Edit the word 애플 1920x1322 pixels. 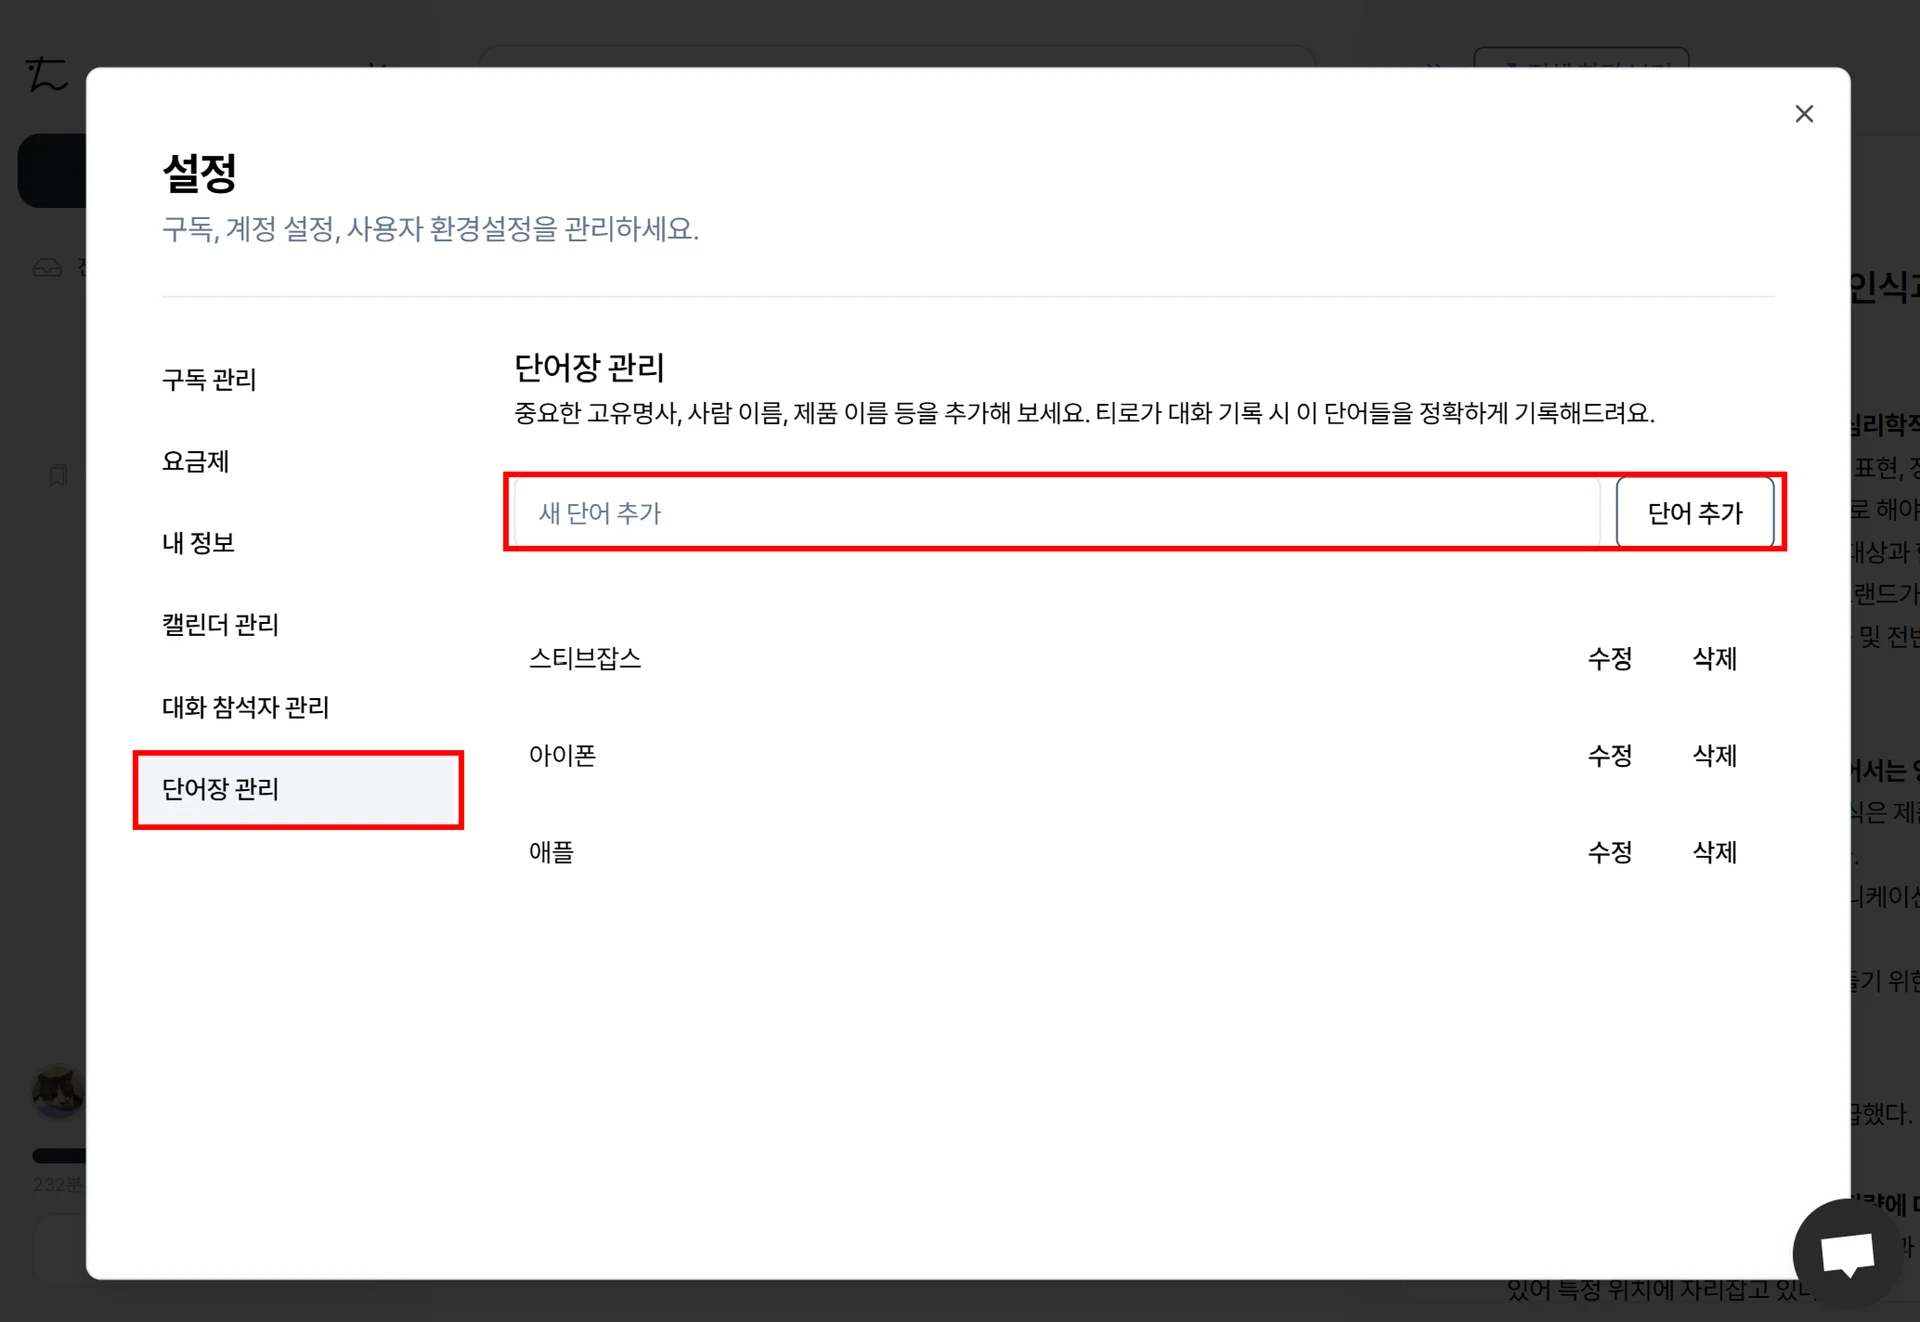click(x=1609, y=852)
